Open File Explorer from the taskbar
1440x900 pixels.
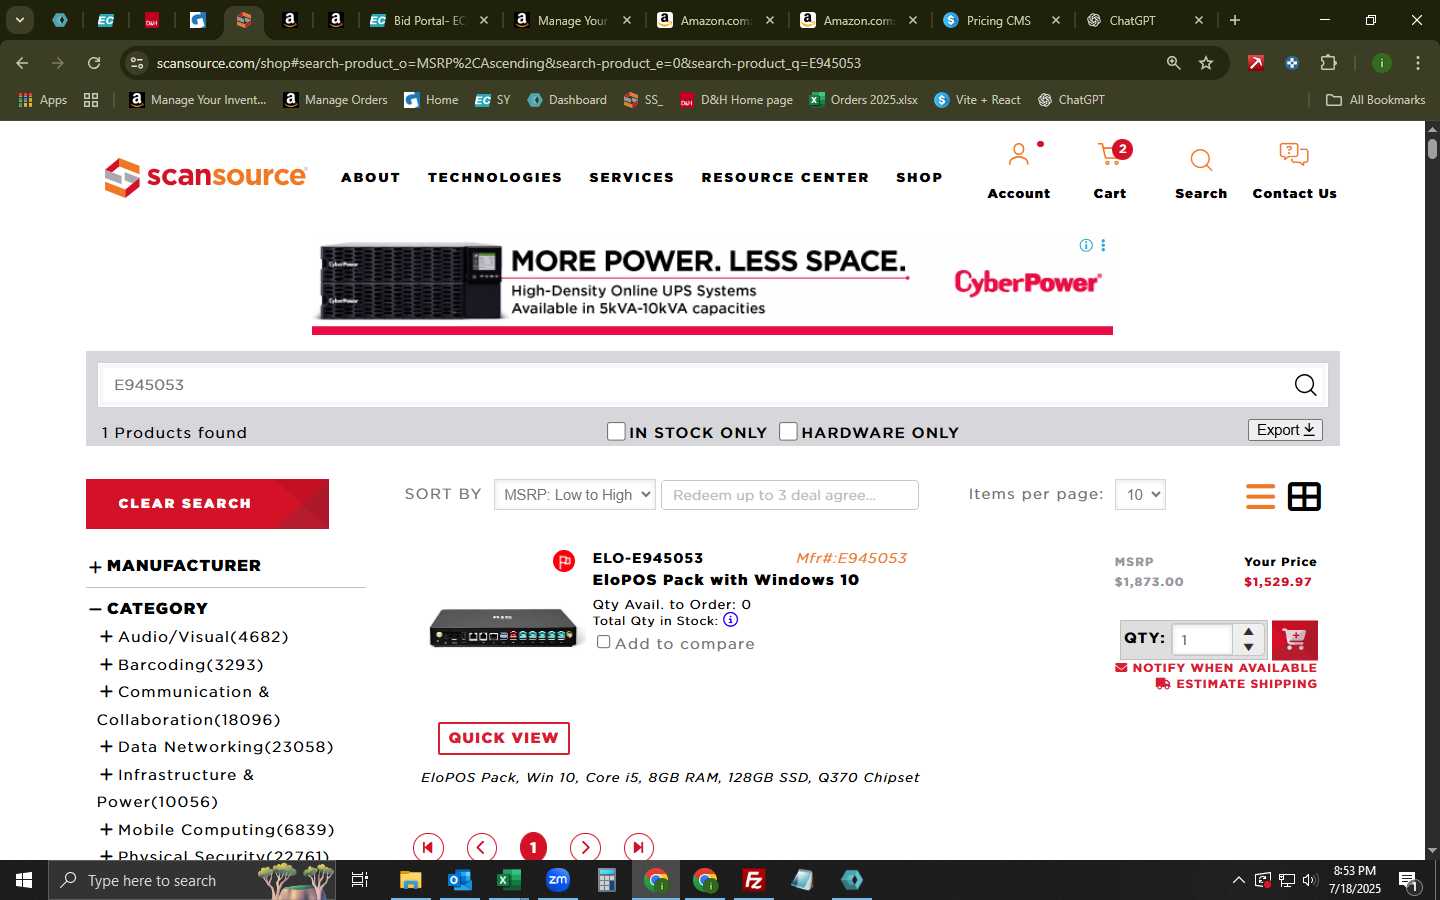(x=410, y=880)
